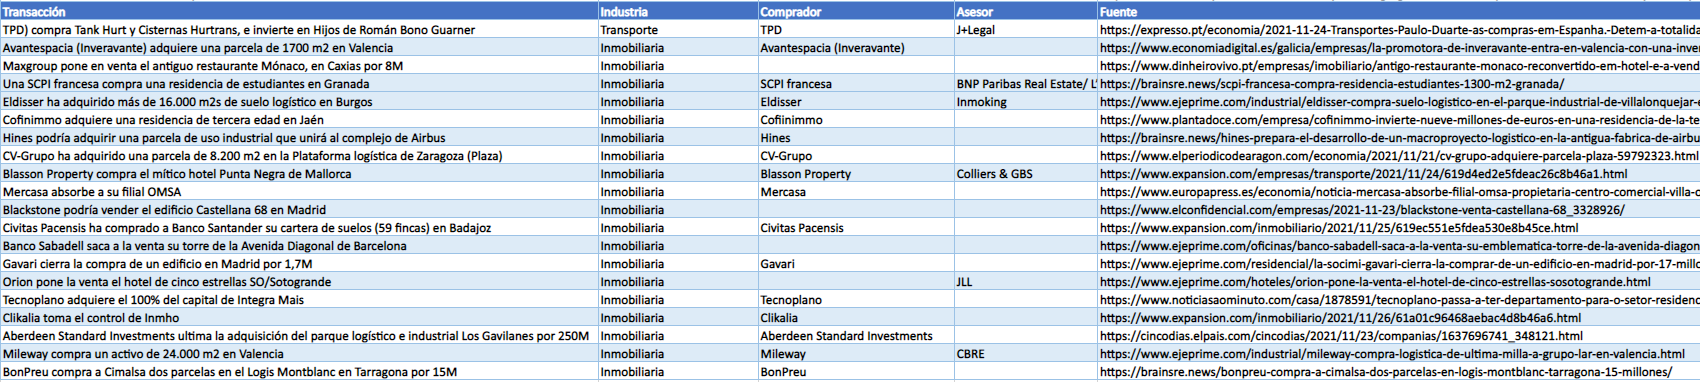Click the Mileway buyer cell
This screenshot has height=382, width=1700.
(x=856, y=354)
